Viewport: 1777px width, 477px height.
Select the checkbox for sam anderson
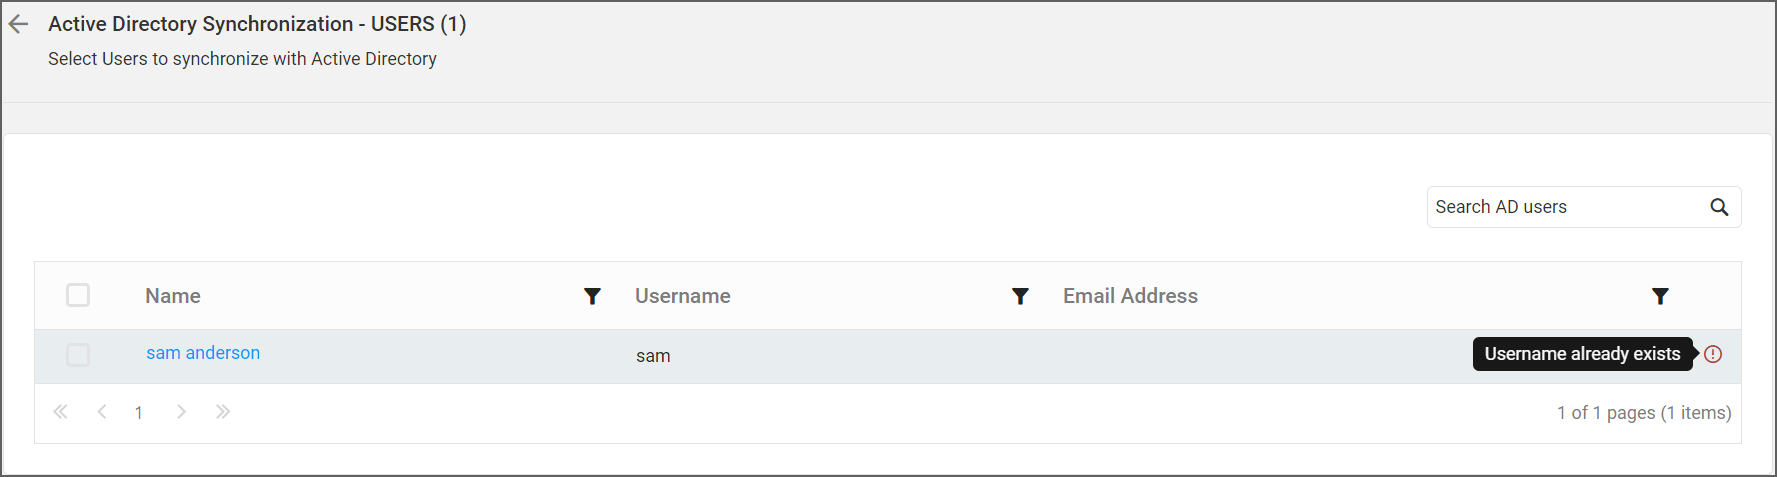click(x=78, y=355)
